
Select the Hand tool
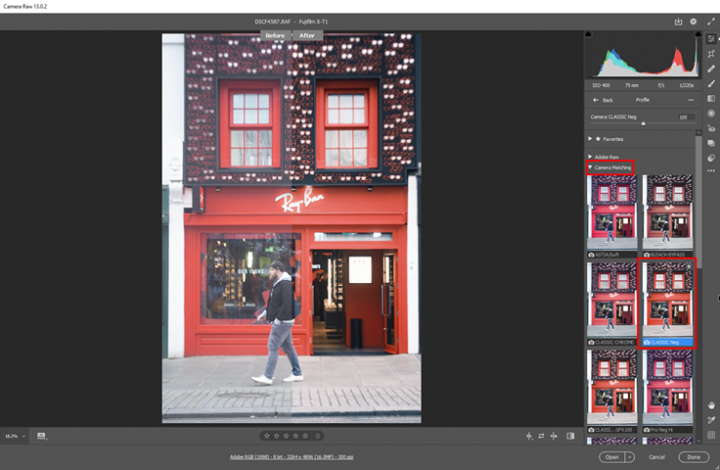(x=711, y=405)
